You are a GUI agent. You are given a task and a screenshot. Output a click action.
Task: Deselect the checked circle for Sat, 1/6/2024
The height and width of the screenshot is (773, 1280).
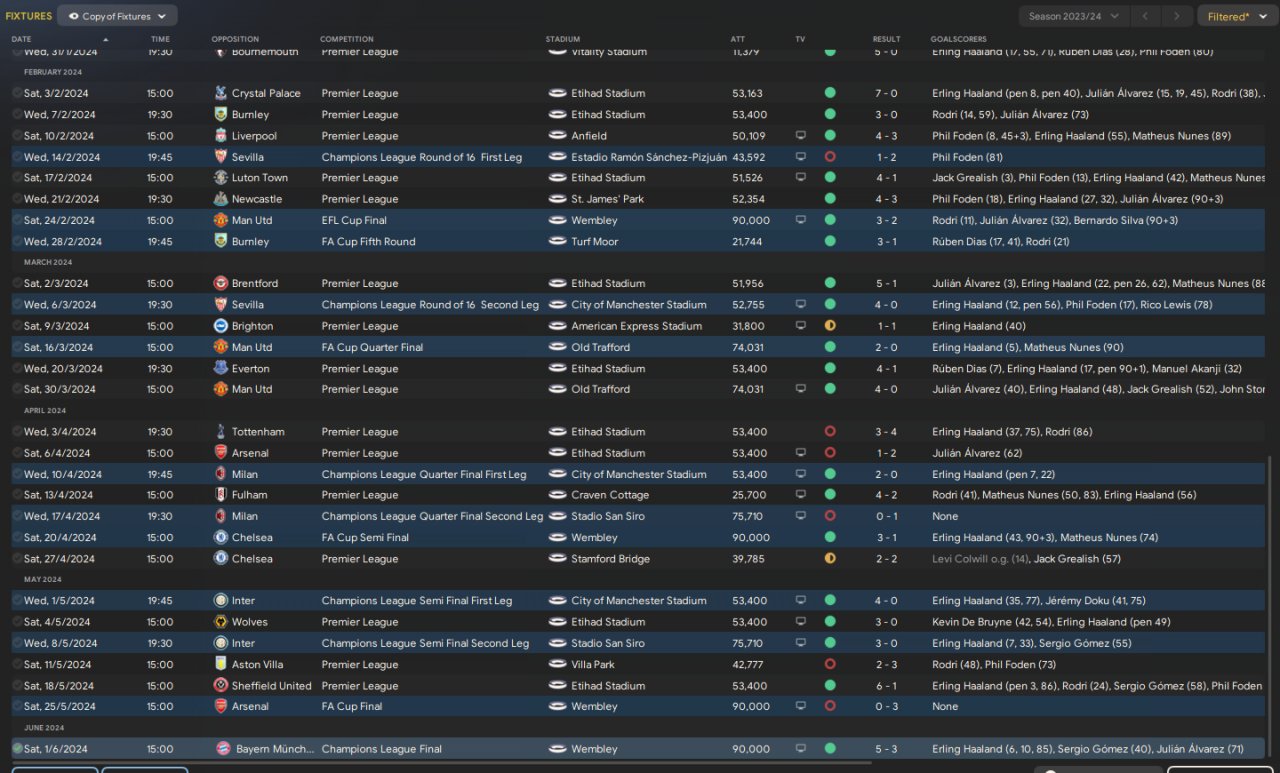pos(17,749)
